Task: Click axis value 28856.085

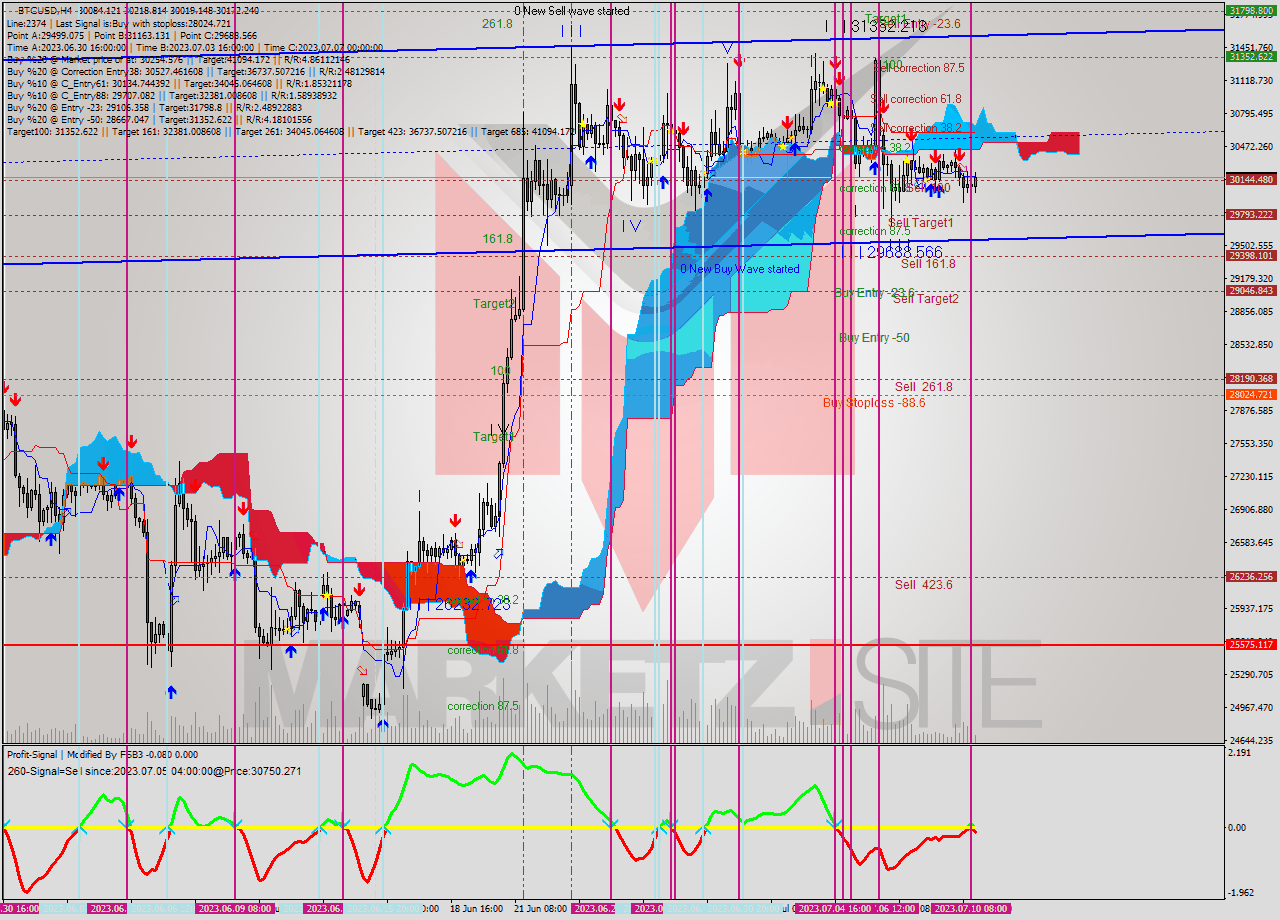Action: [1251, 311]
